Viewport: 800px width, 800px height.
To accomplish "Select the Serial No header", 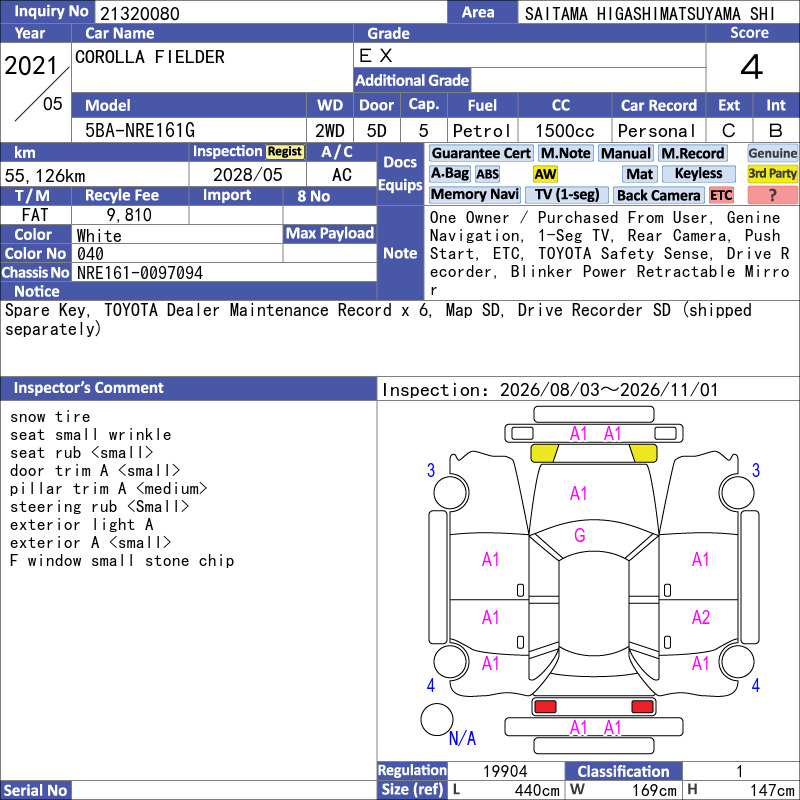I will click(35, 791).
